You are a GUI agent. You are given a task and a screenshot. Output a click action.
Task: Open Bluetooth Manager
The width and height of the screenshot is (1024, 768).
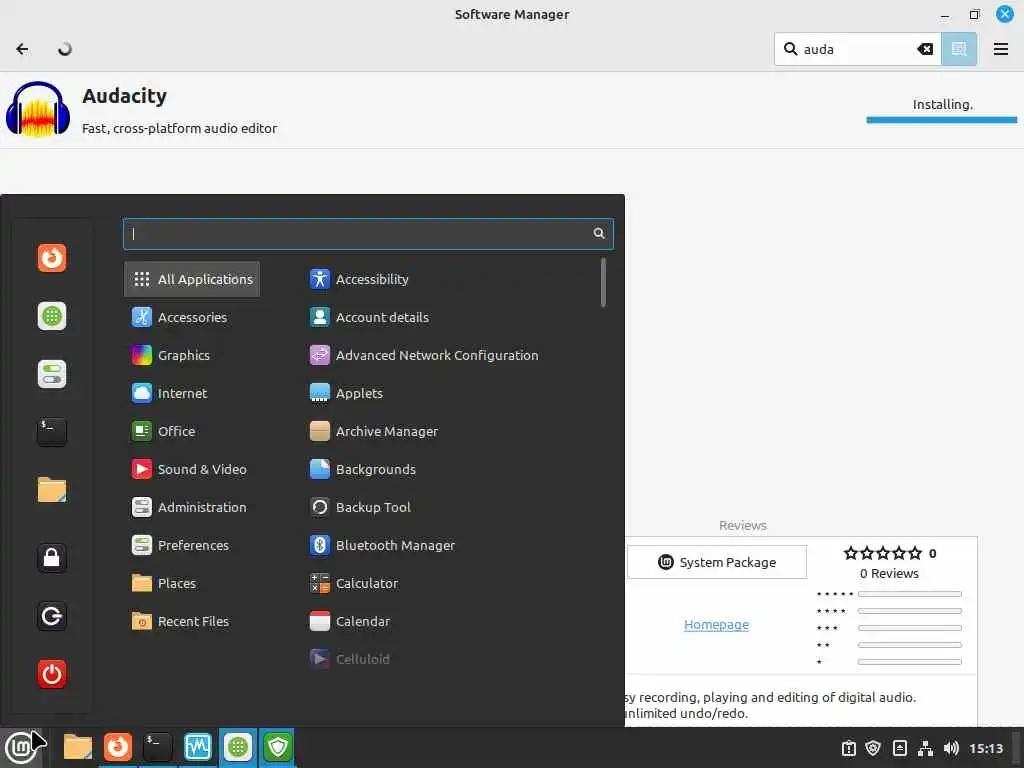click(383, 545)
